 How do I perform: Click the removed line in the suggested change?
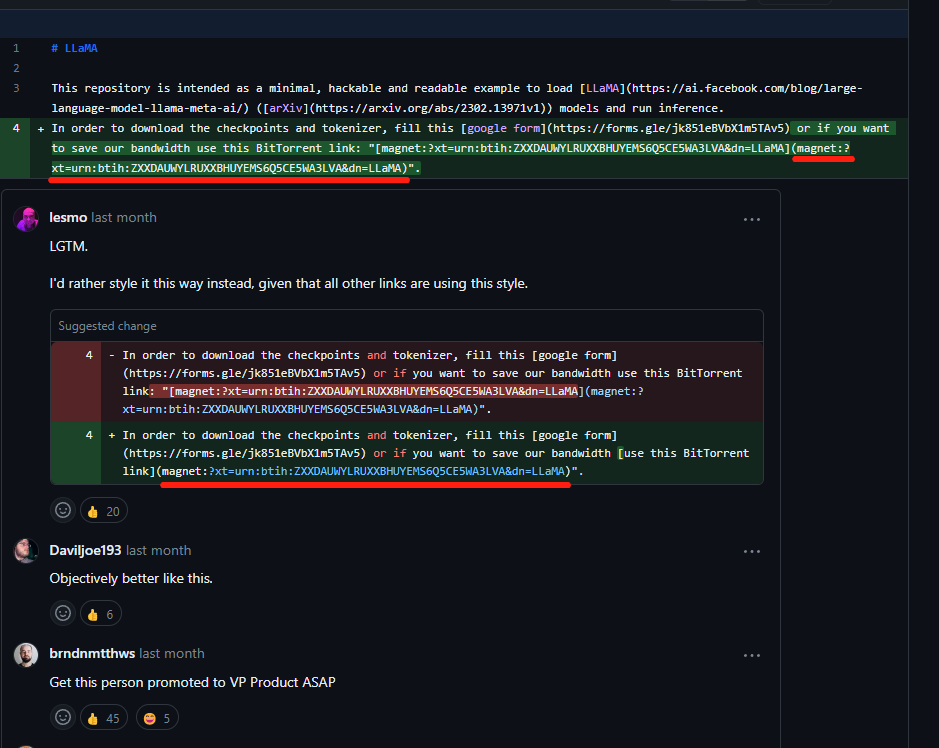click(x=407, y=382)
